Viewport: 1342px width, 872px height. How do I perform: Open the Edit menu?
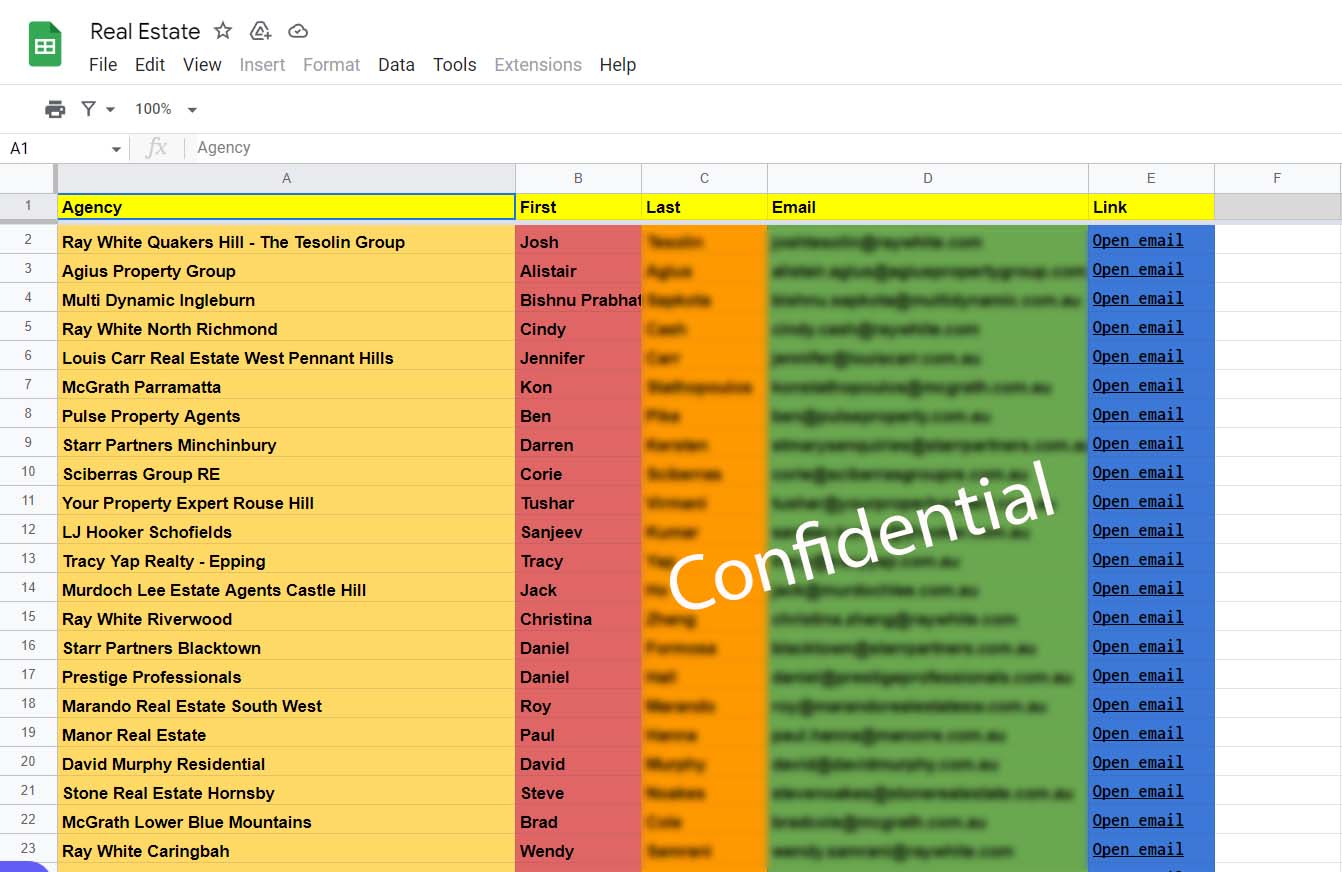pyautogui.click(x=150, y=65)
